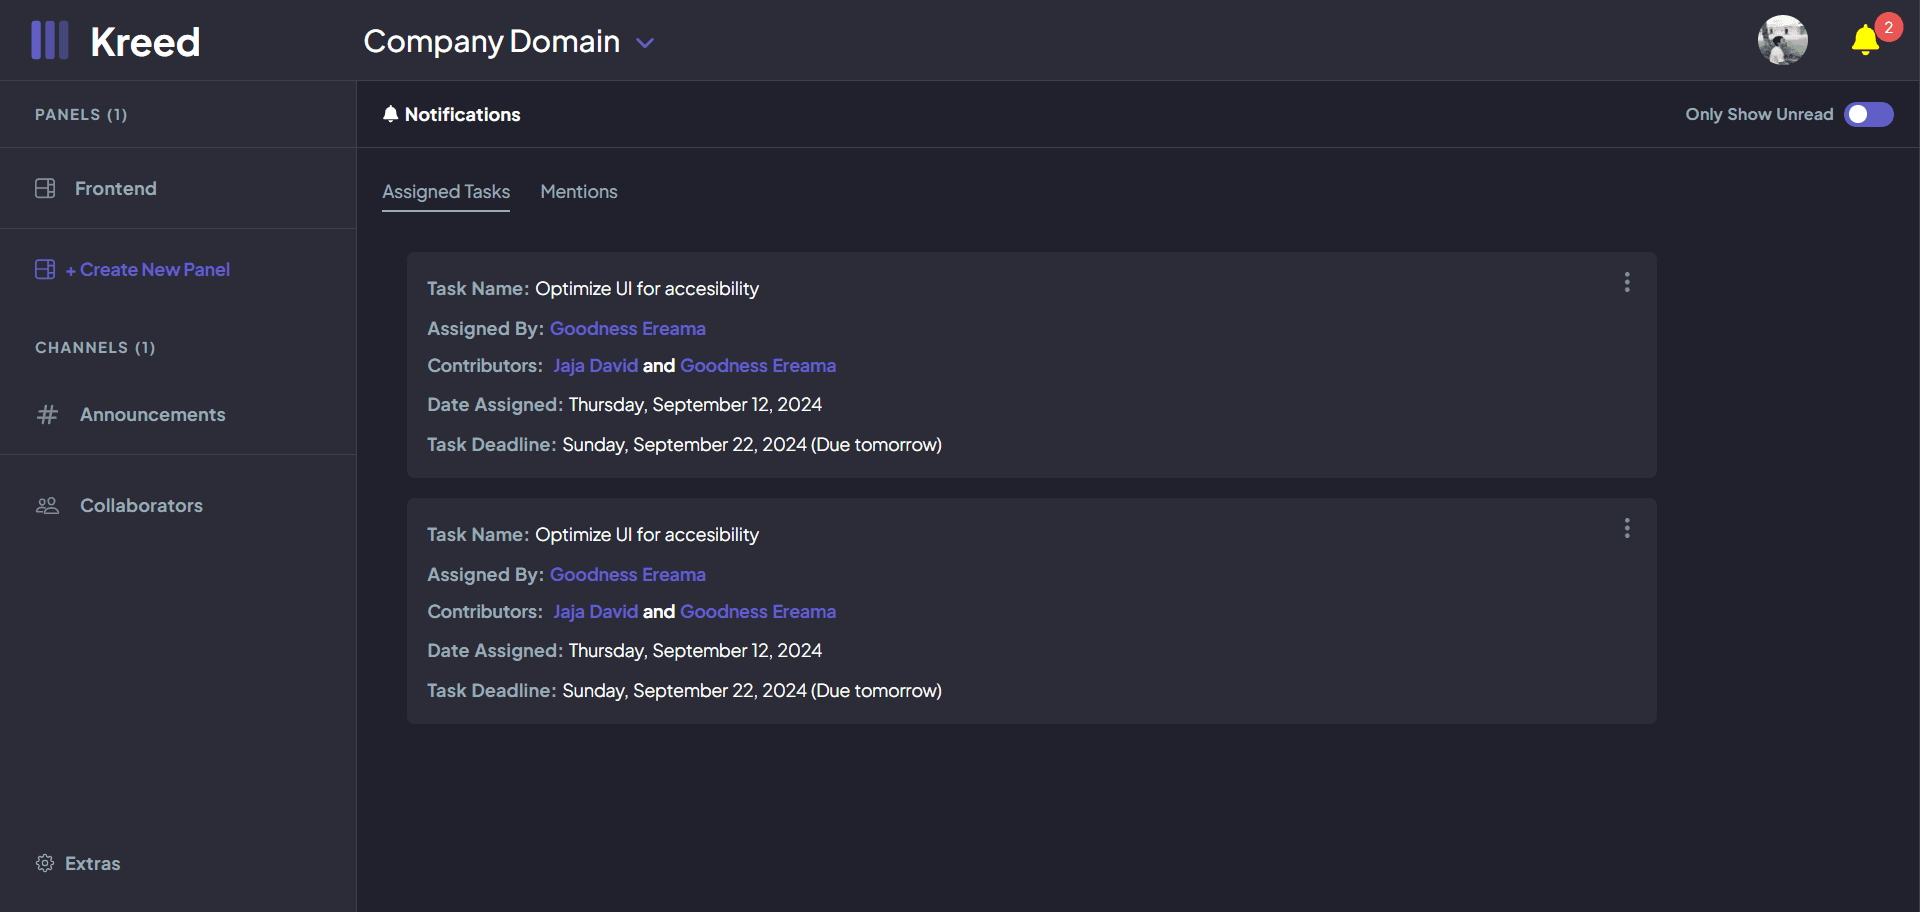Click the Collaborators people icon

(x=47, y=505)
